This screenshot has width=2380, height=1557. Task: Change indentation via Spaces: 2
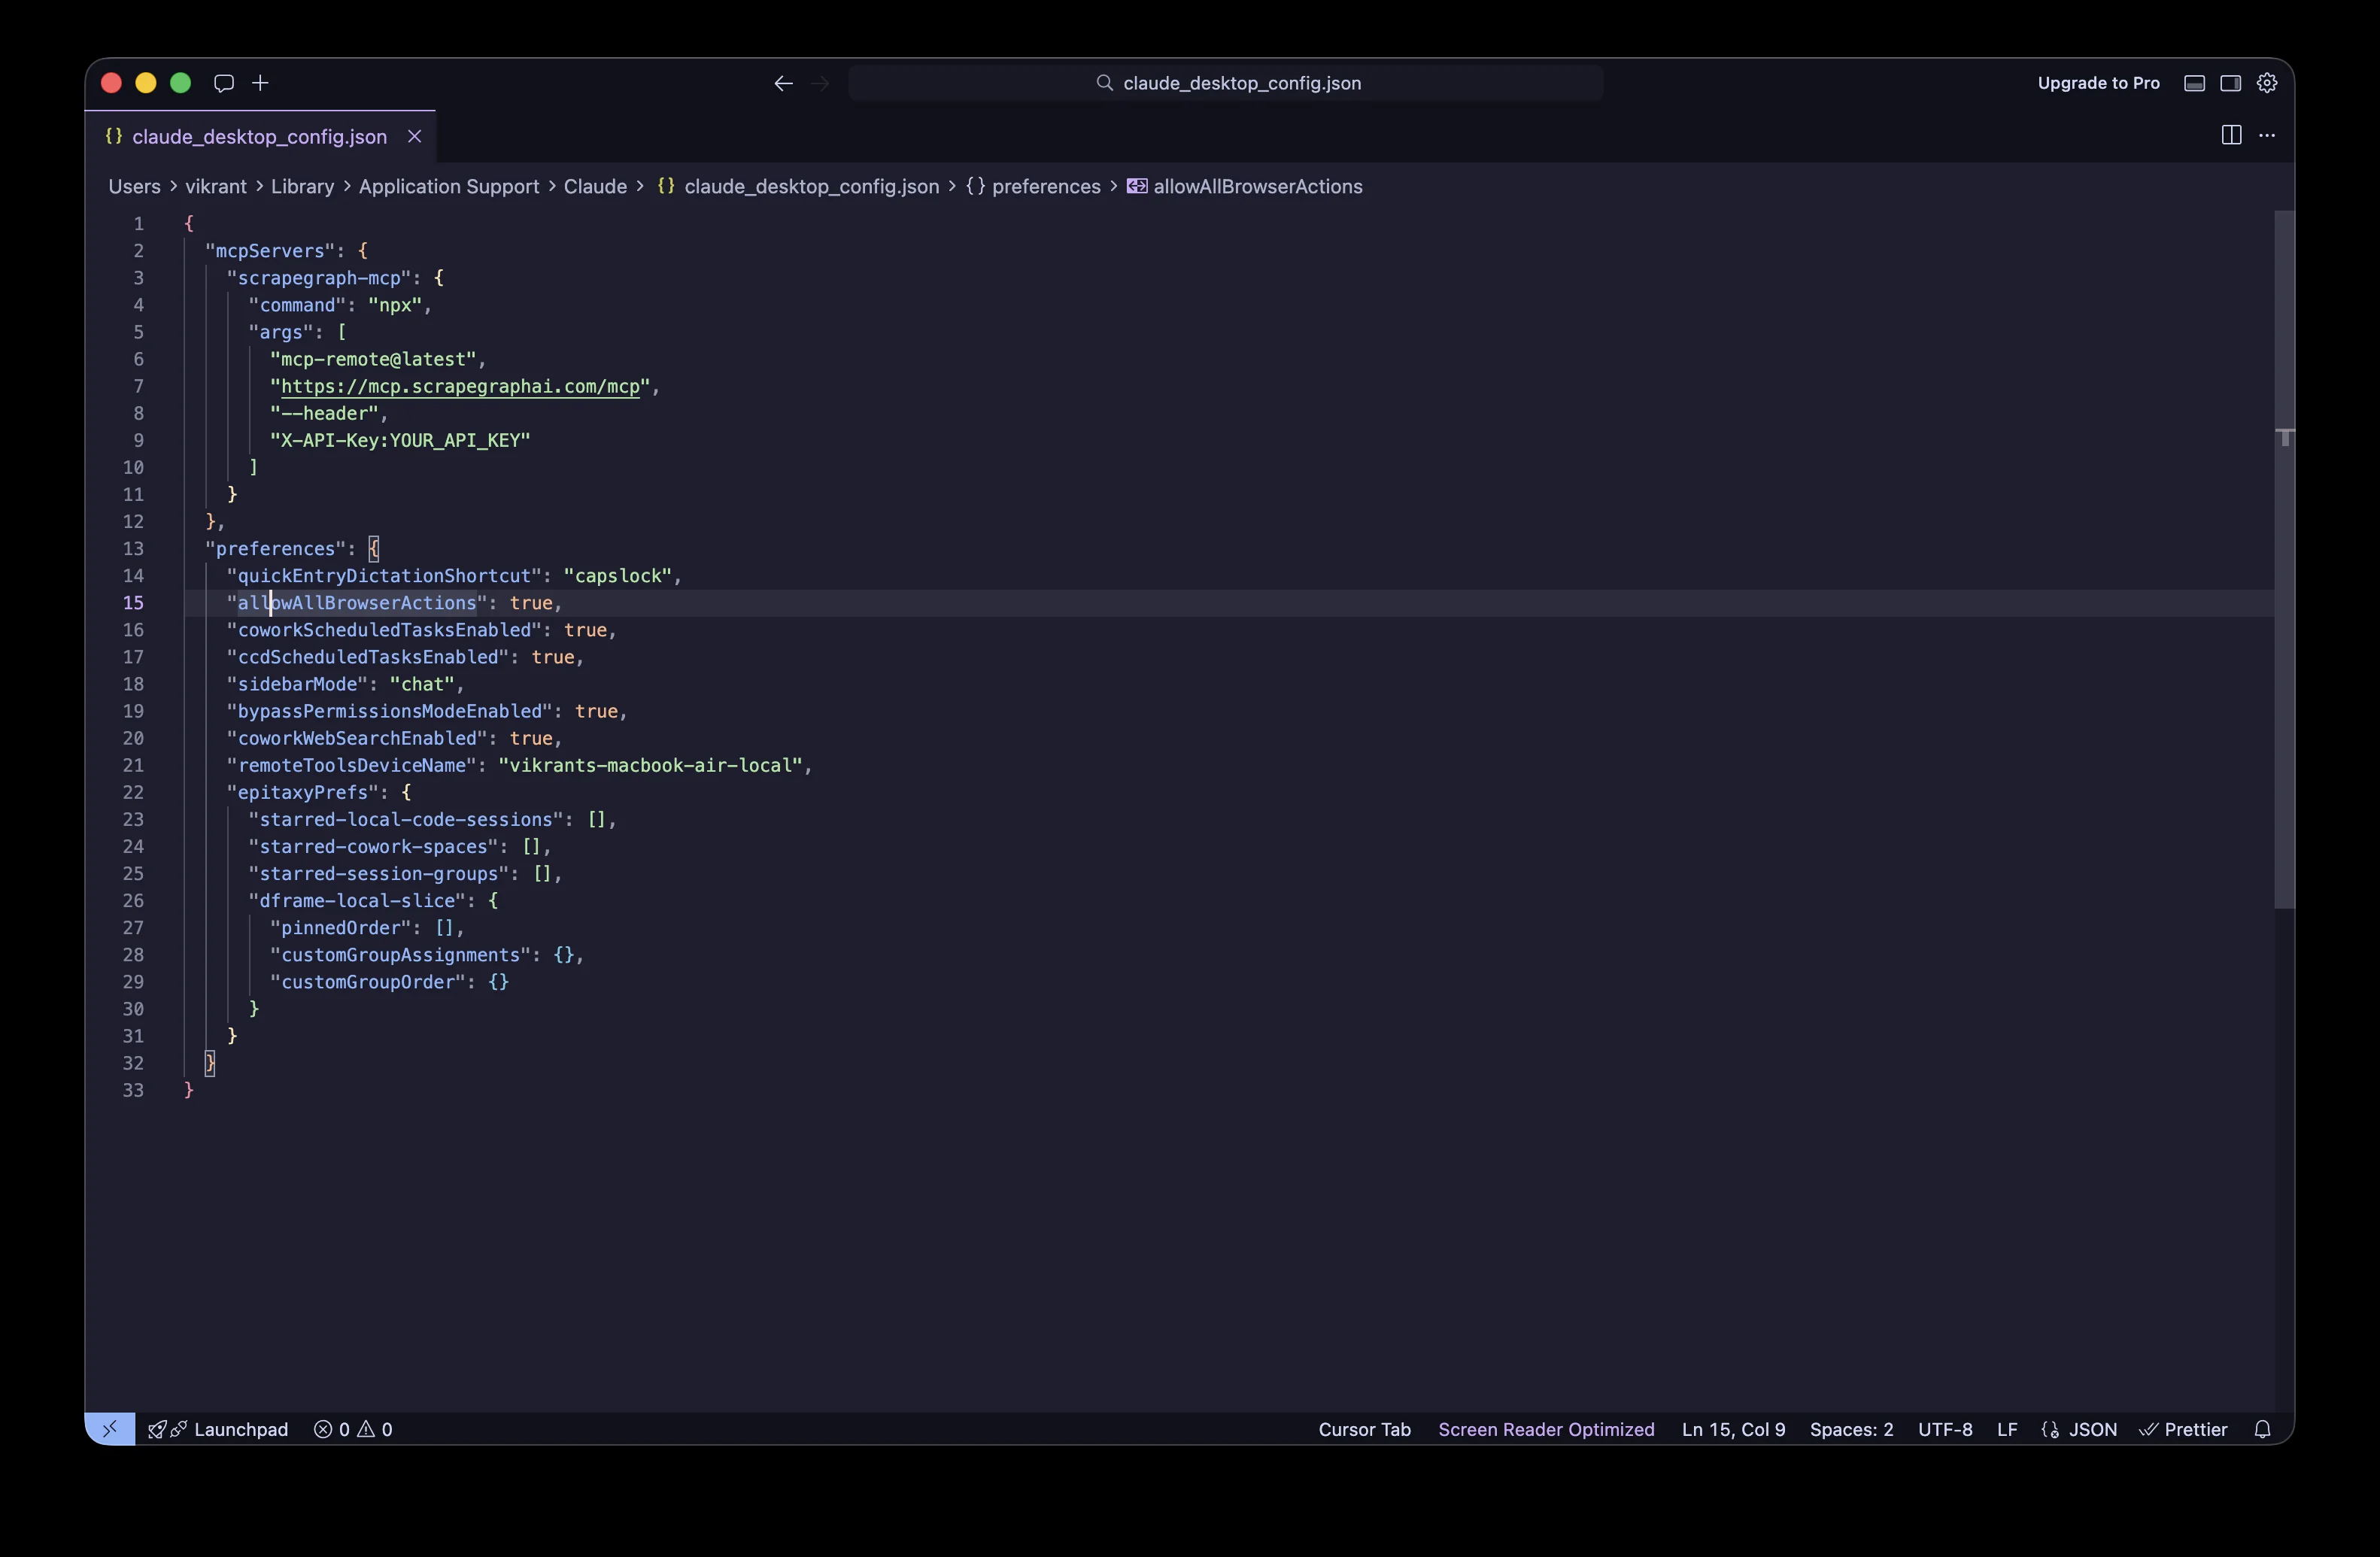pyautogui.click(x=1851, y=1429)
